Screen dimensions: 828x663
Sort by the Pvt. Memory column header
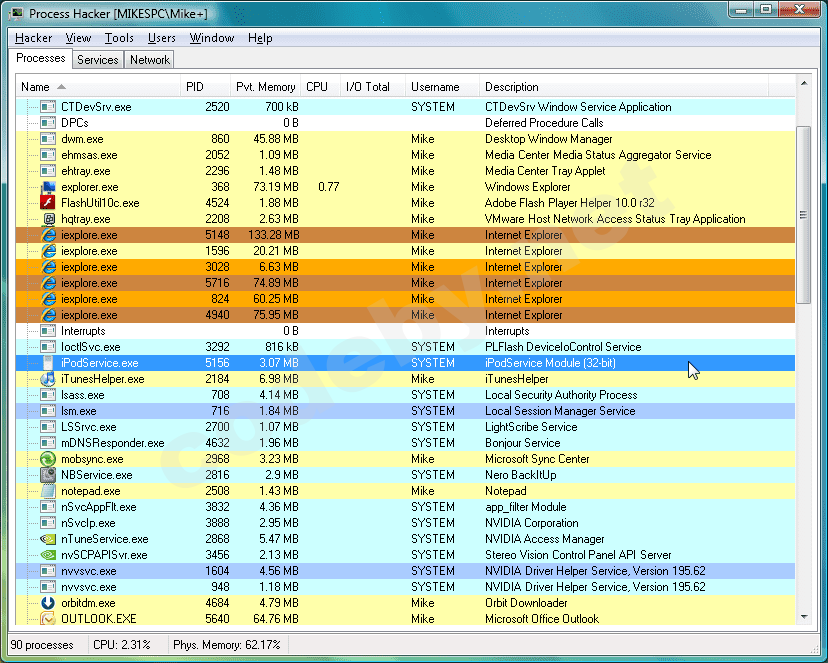tap(265, 87)
